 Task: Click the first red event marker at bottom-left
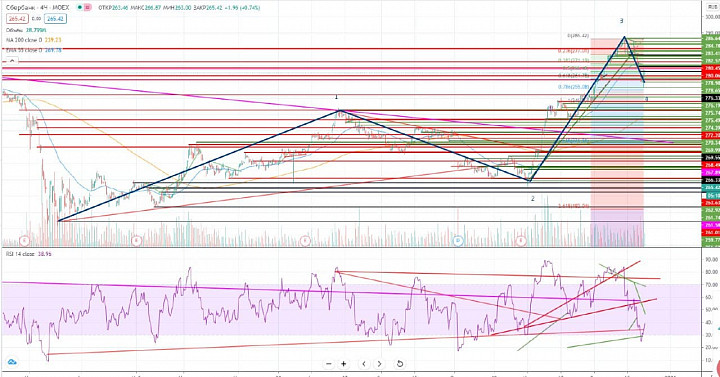24,241
